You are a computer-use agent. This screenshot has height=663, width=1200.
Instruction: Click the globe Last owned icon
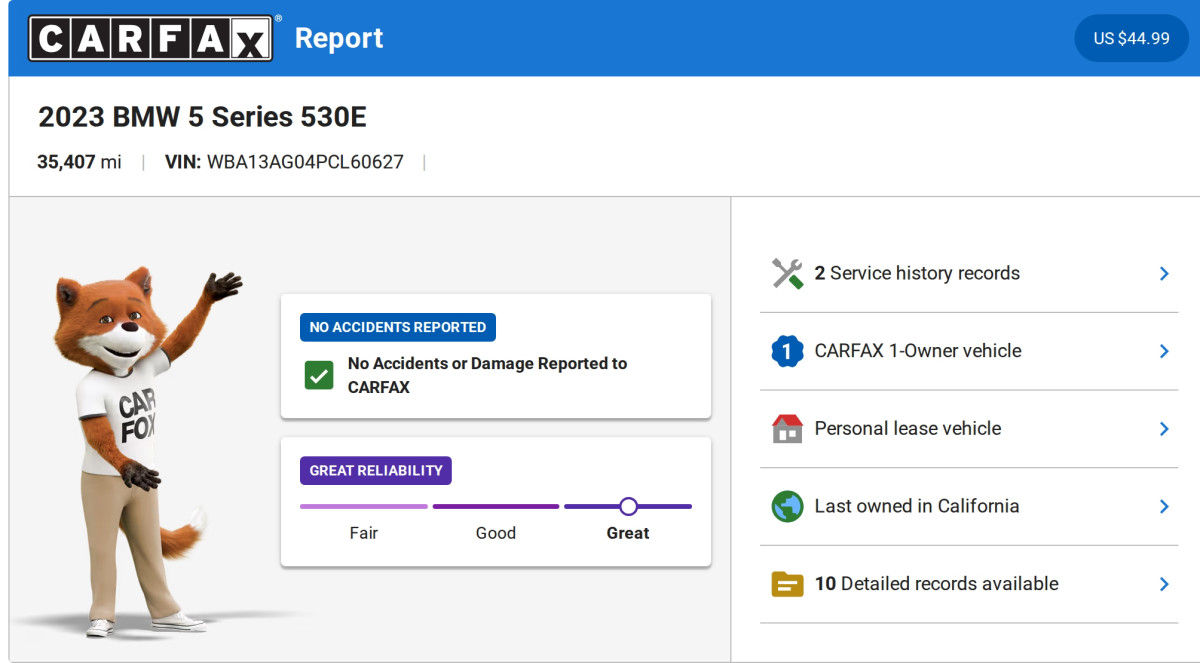pos(787,506)
